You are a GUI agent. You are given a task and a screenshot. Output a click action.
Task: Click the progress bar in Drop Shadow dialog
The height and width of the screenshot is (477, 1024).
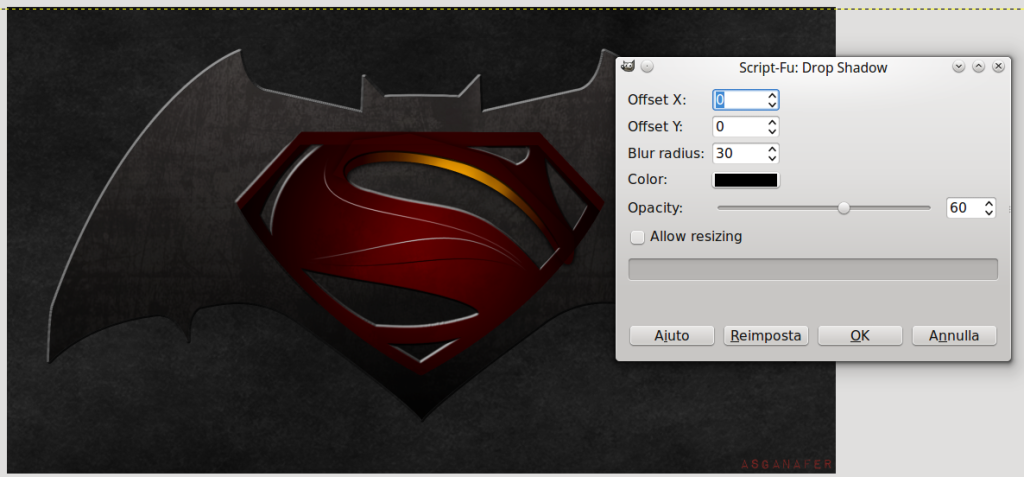(x=813, y=269)
